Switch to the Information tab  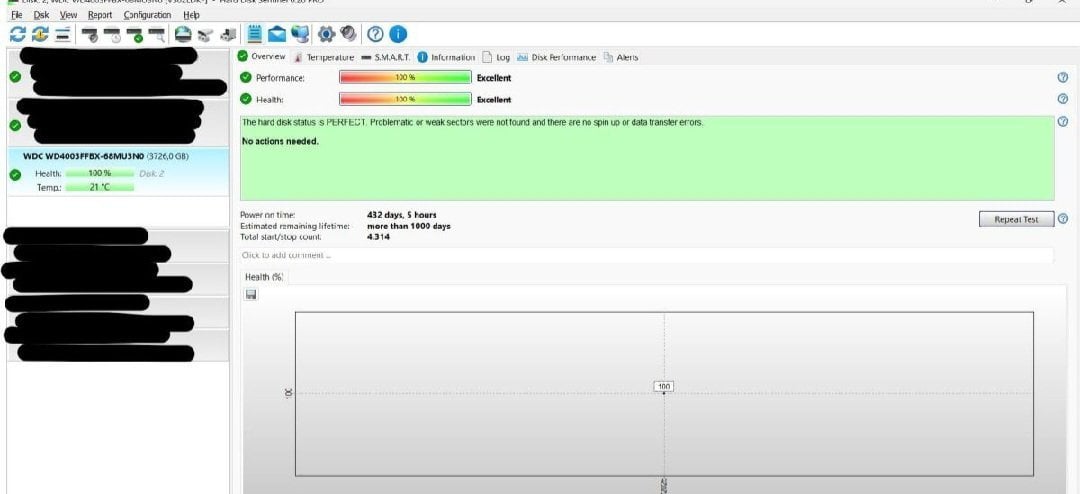tap(446, 57)
